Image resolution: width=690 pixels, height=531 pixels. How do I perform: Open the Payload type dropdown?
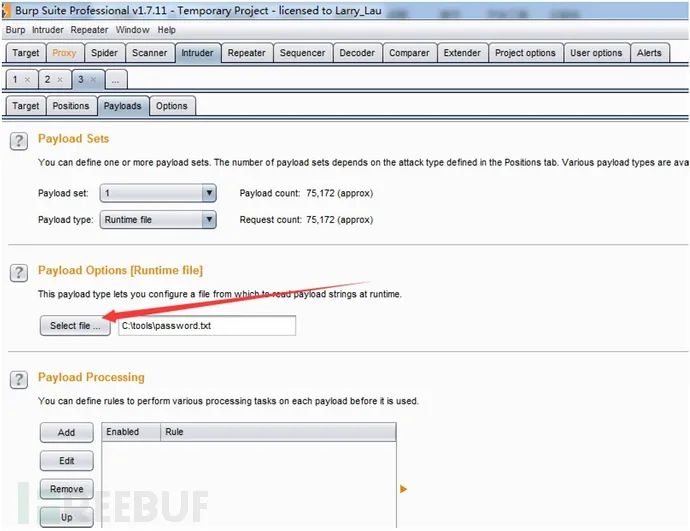[158, 220]
